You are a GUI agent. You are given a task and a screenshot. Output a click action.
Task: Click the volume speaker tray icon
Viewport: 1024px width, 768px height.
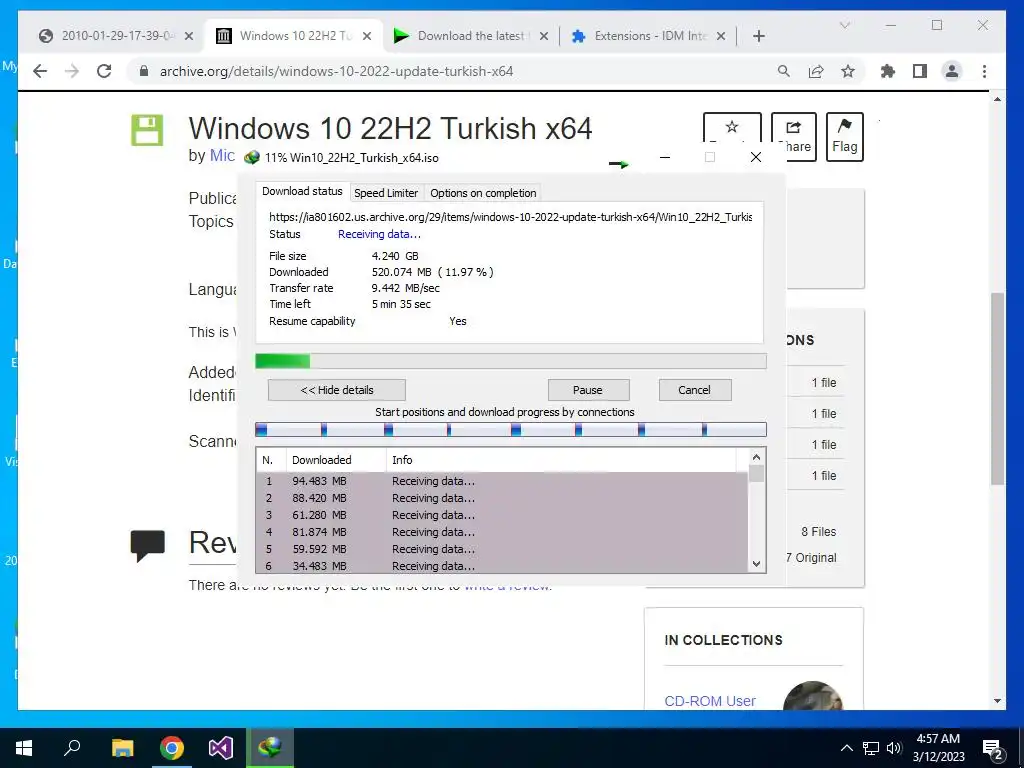point(894,748)
